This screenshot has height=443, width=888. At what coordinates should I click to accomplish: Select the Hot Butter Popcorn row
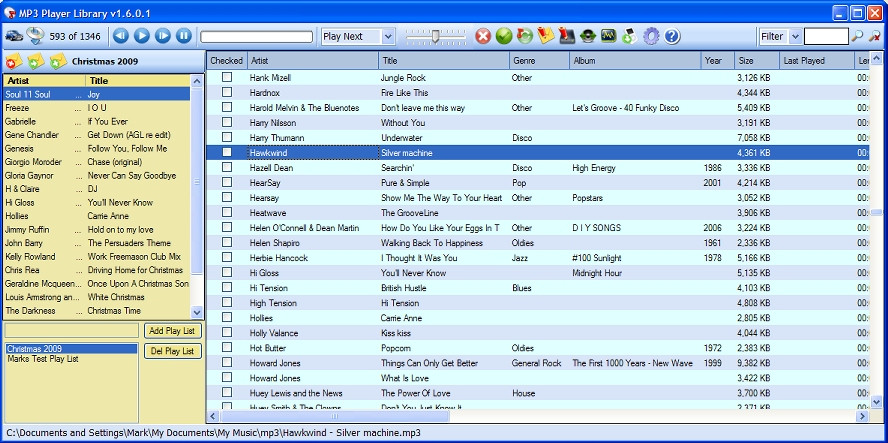[537, 348]
